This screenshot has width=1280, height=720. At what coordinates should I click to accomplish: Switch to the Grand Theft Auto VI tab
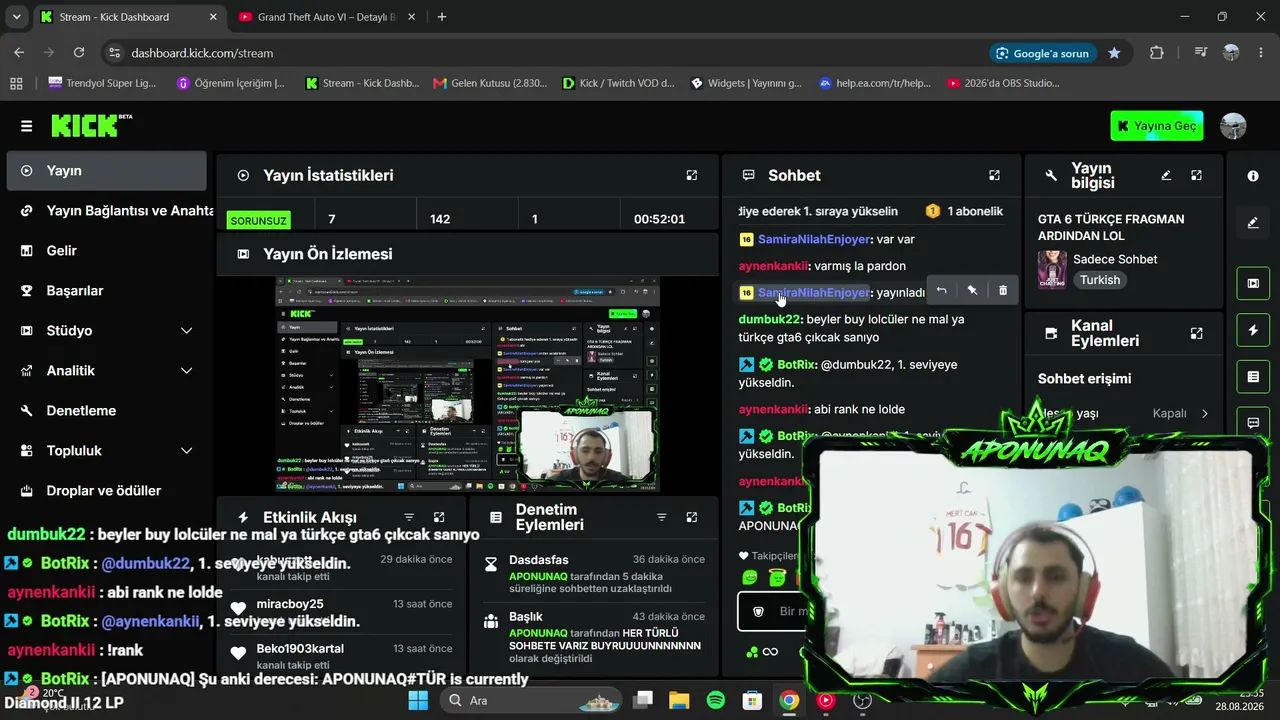(328, 17)
